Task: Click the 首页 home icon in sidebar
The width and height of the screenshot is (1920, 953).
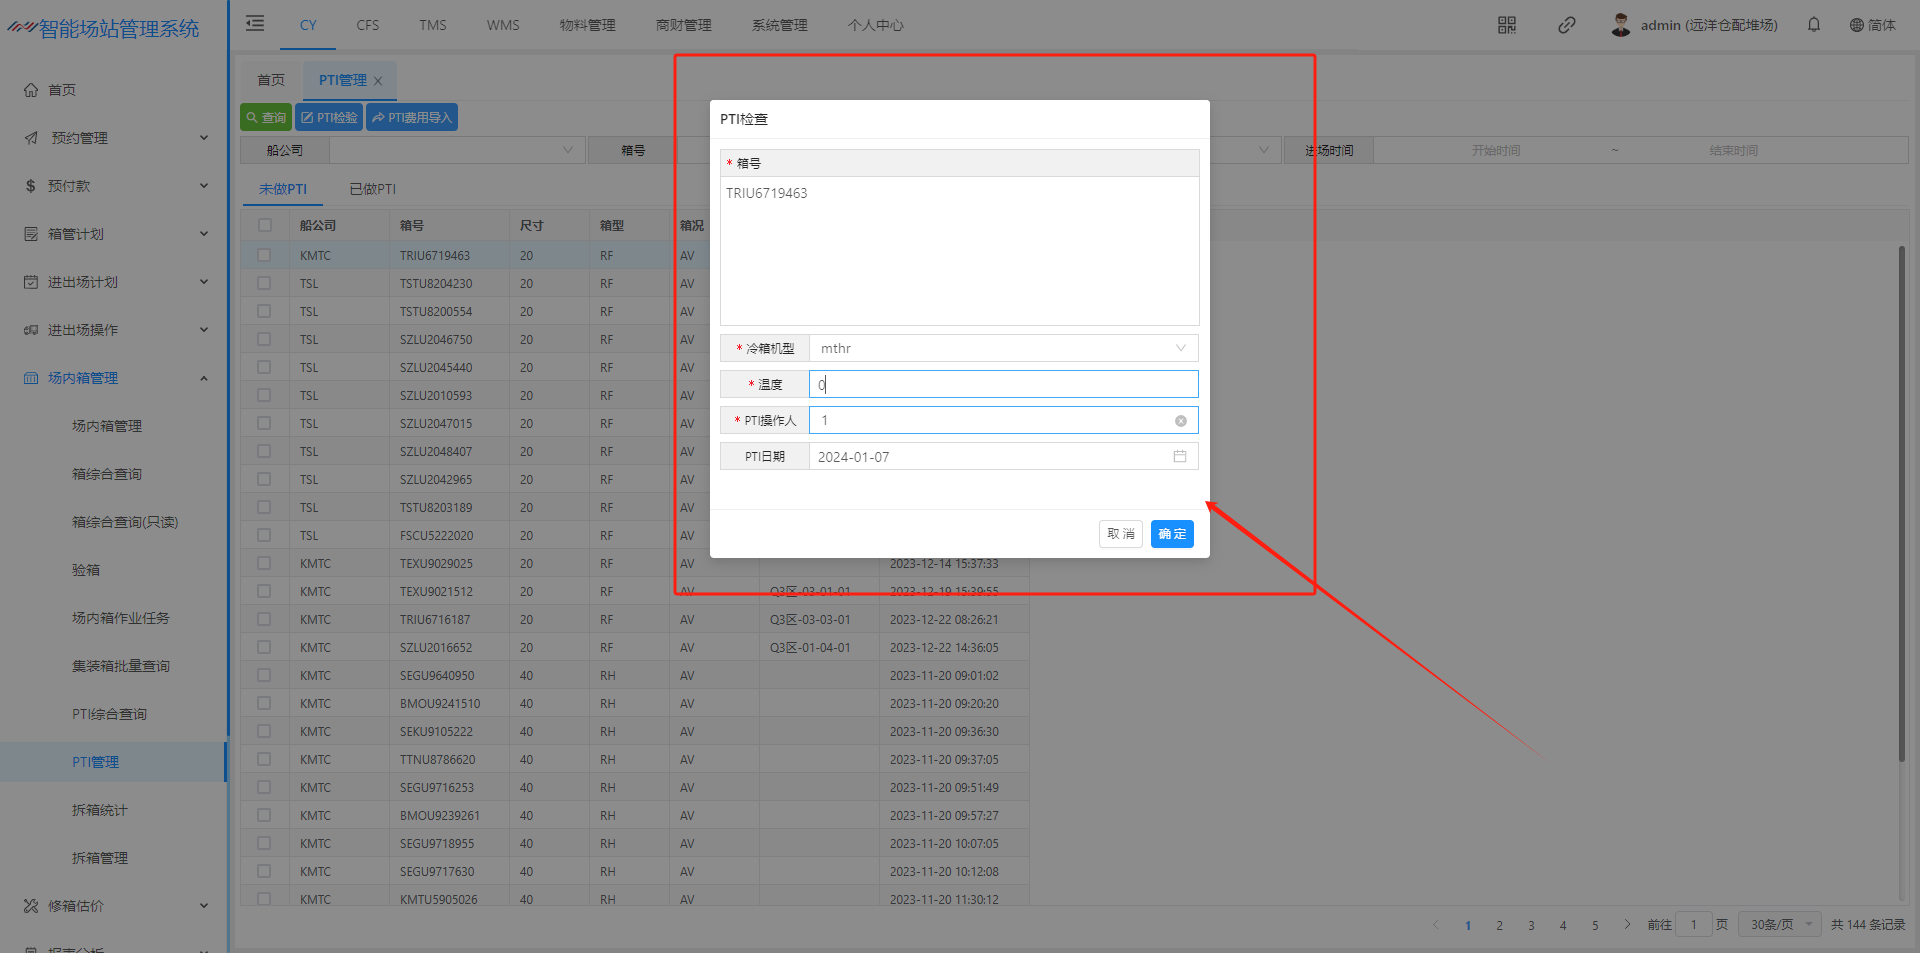Action: click(32, 90)
